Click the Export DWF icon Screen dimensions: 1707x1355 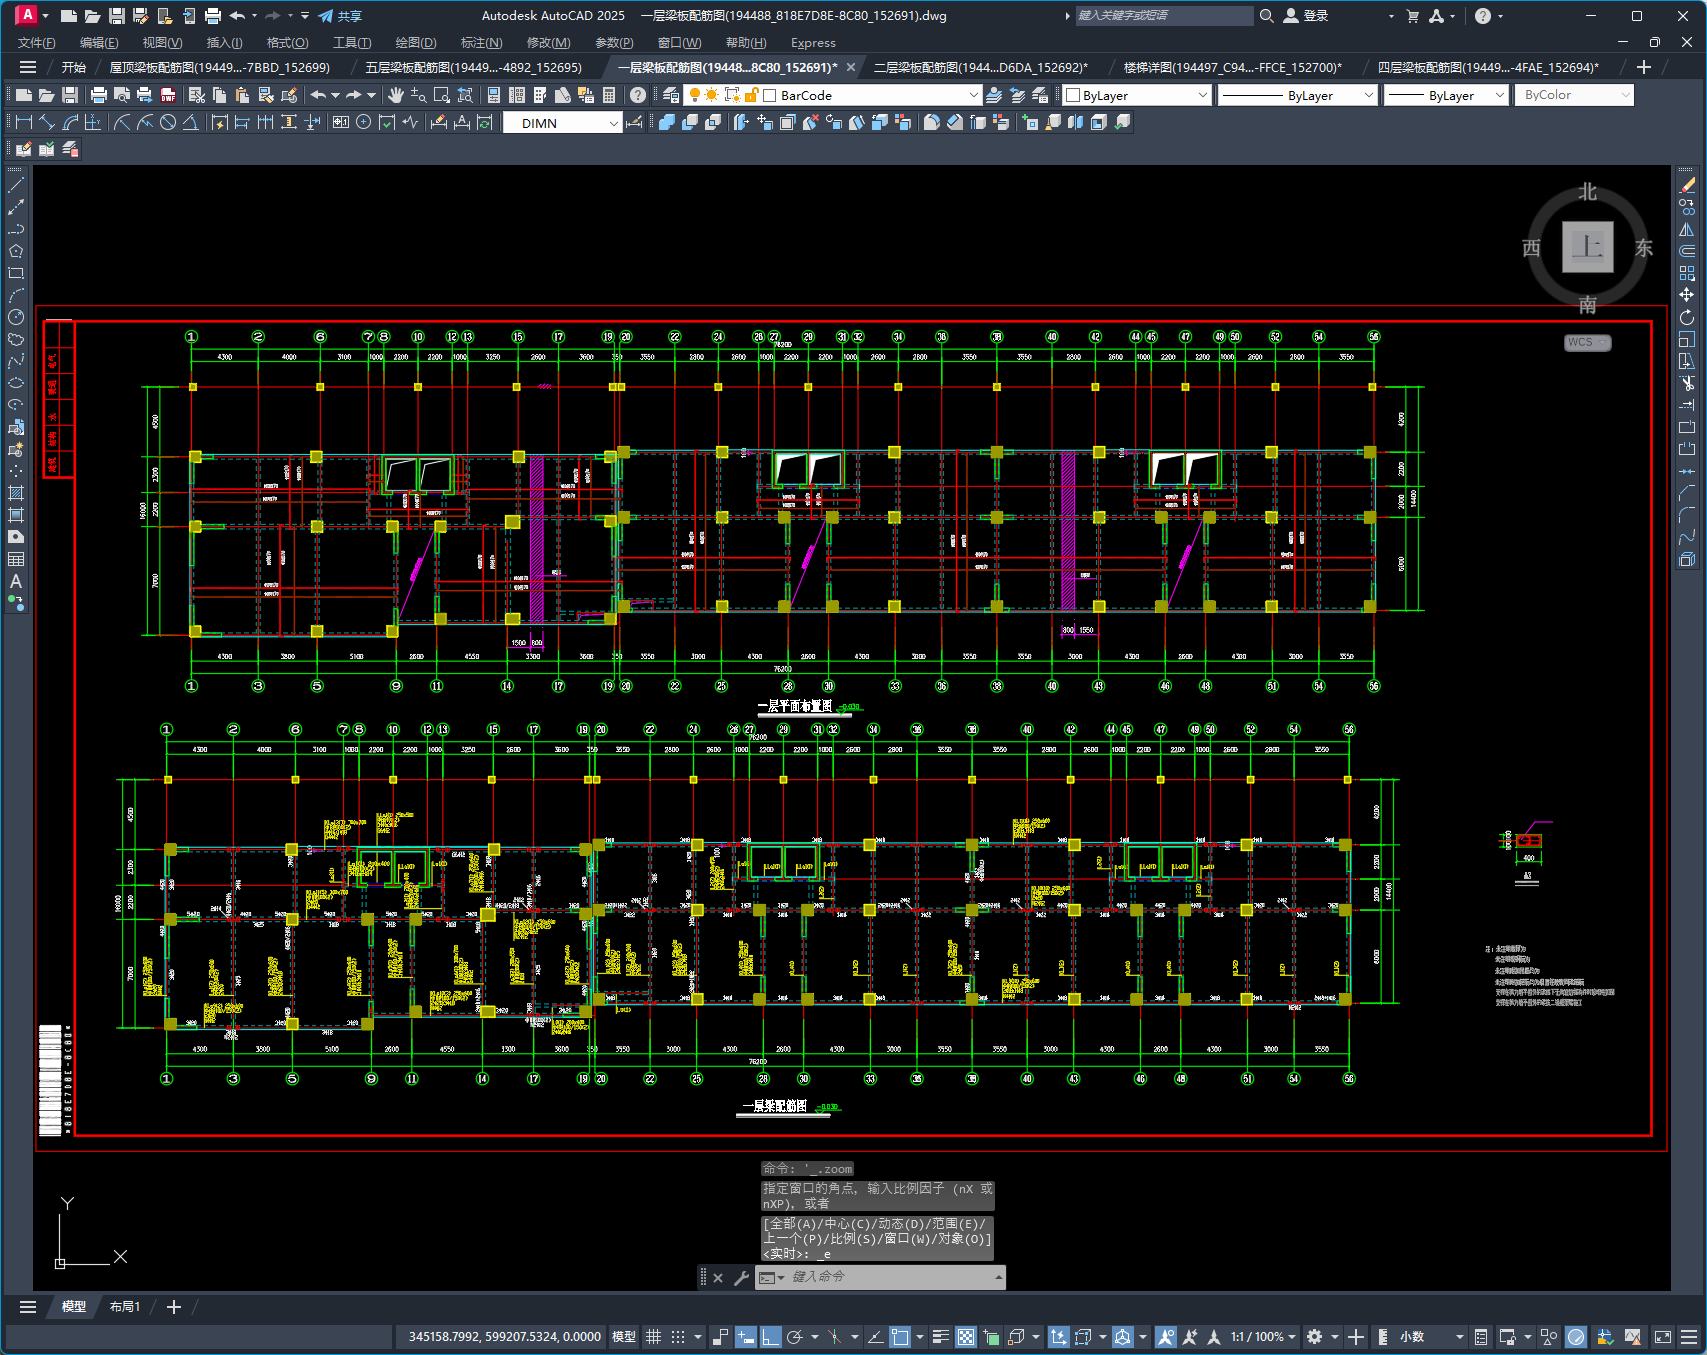pos(168,95)
